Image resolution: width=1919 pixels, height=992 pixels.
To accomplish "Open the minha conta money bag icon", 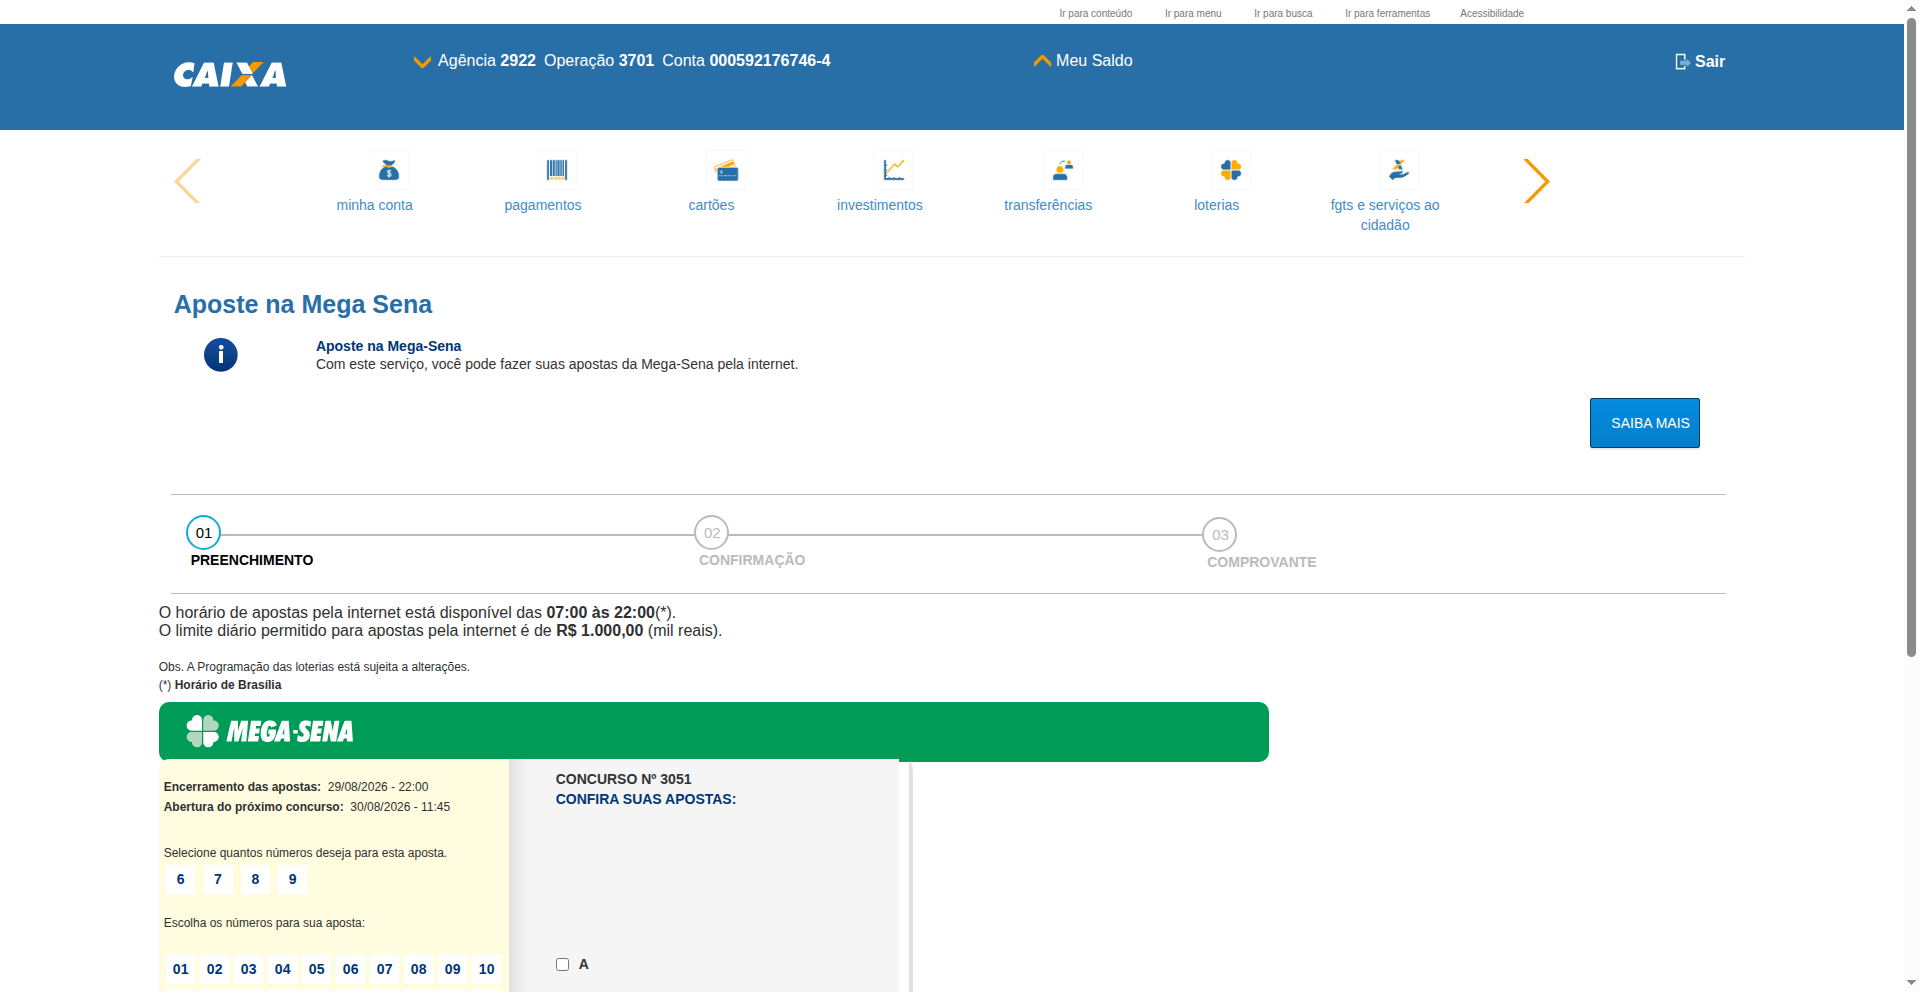I will point(389,170).
